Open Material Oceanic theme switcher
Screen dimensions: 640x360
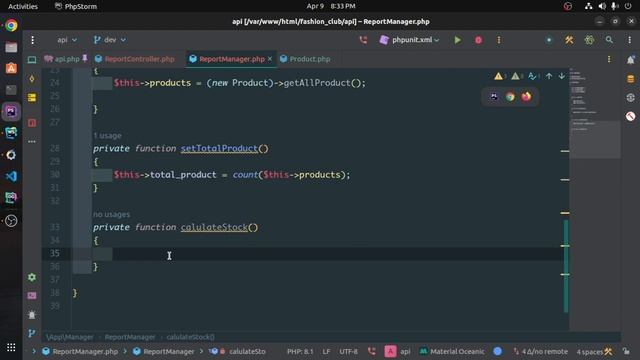point(452,351)
